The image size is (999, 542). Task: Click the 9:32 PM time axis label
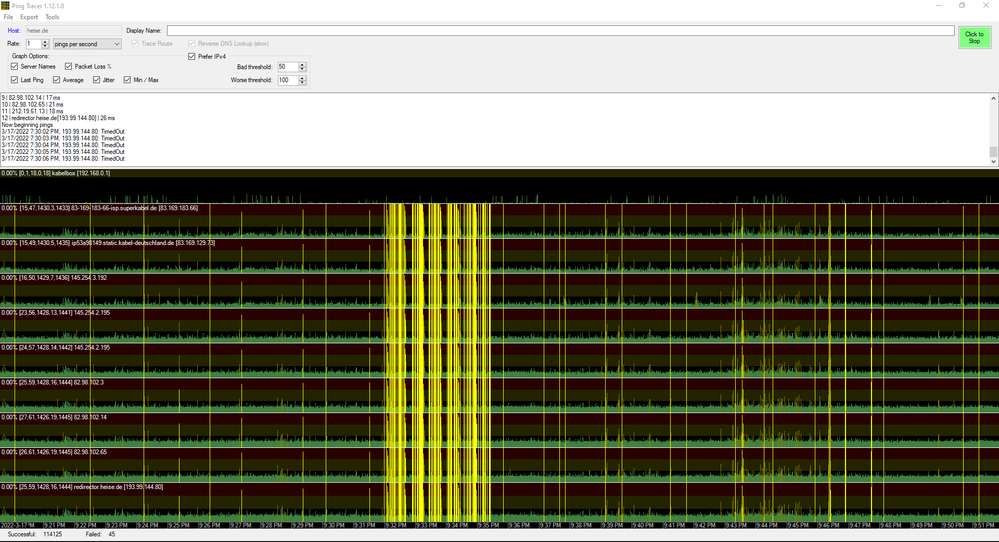[x=396, y=525]
